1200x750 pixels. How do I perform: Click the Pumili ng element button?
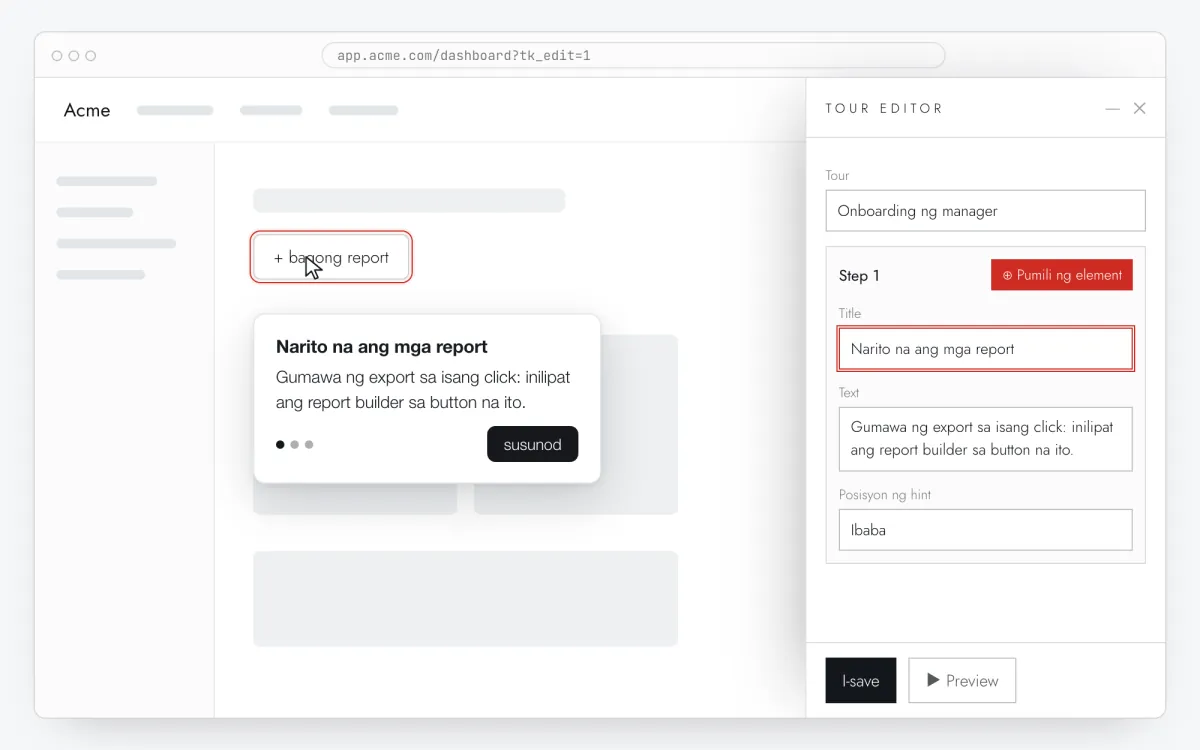(x=1062, y=275)
